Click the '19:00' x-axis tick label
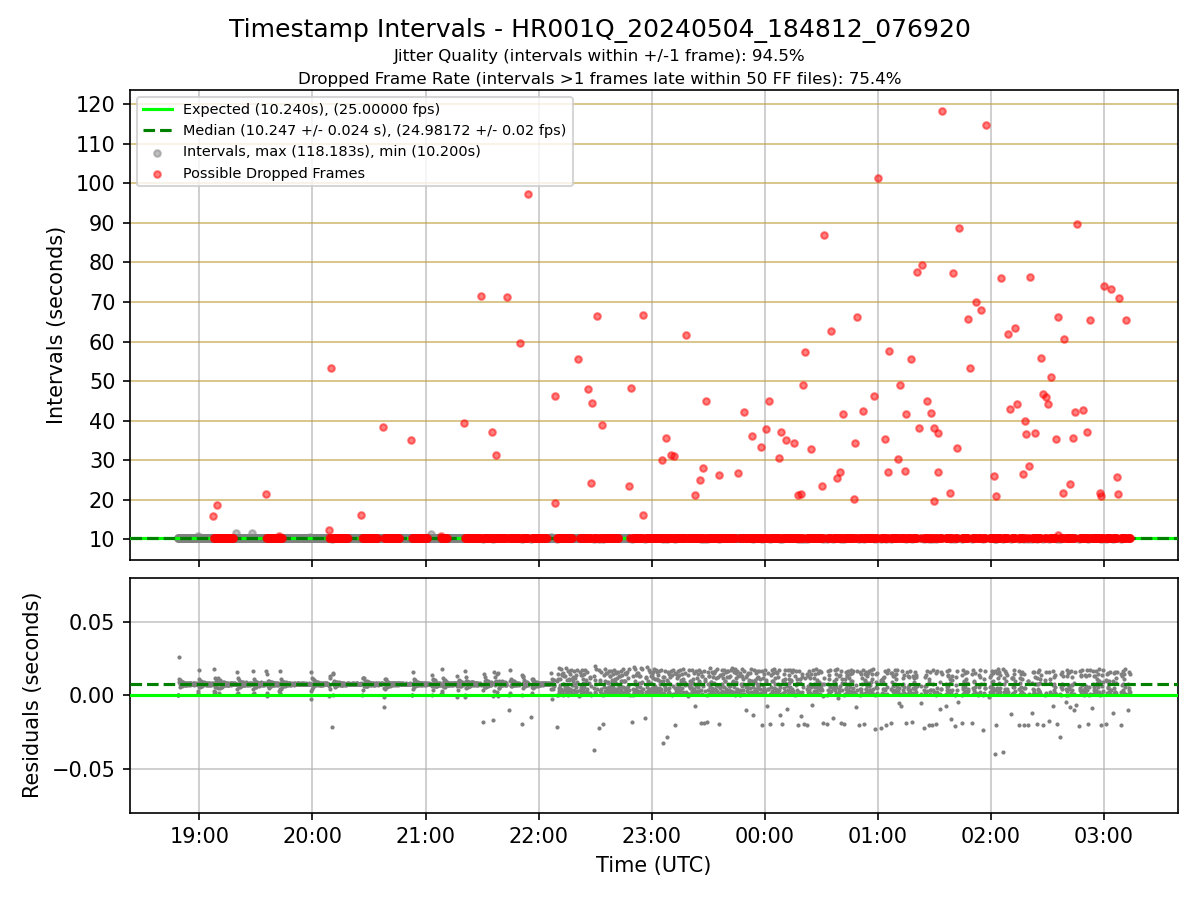Viewport: 1200px width, 900px height. 198,836
